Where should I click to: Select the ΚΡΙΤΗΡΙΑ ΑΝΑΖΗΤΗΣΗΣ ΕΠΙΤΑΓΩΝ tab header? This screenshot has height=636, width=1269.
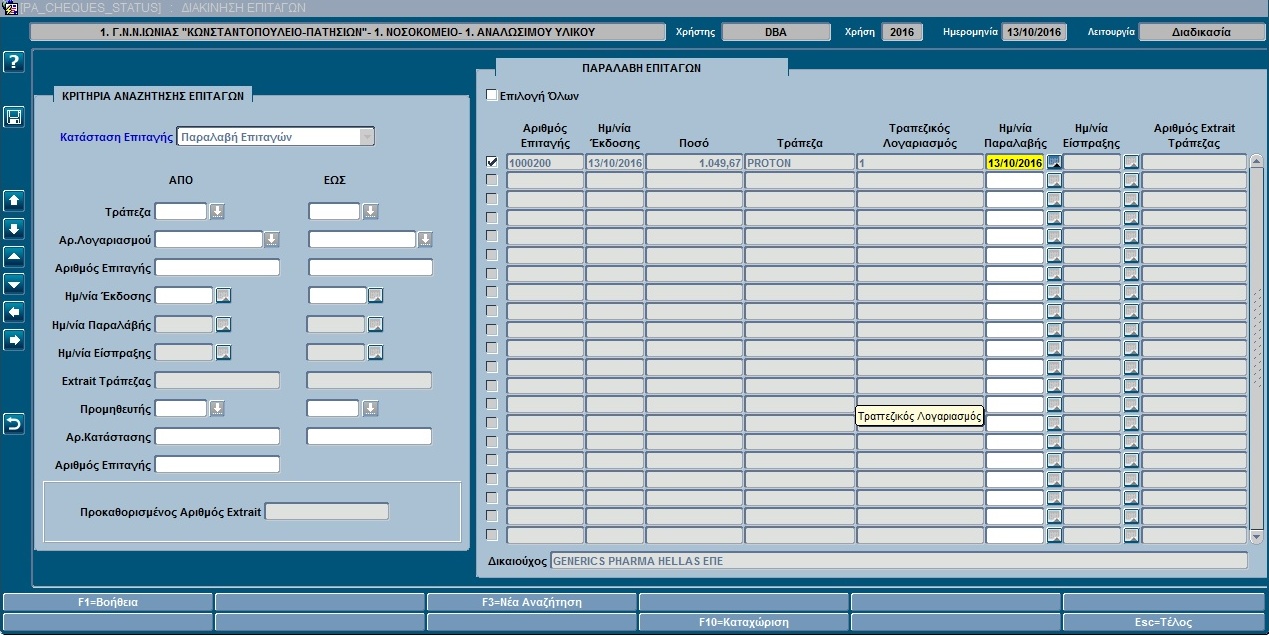(153, 95)
